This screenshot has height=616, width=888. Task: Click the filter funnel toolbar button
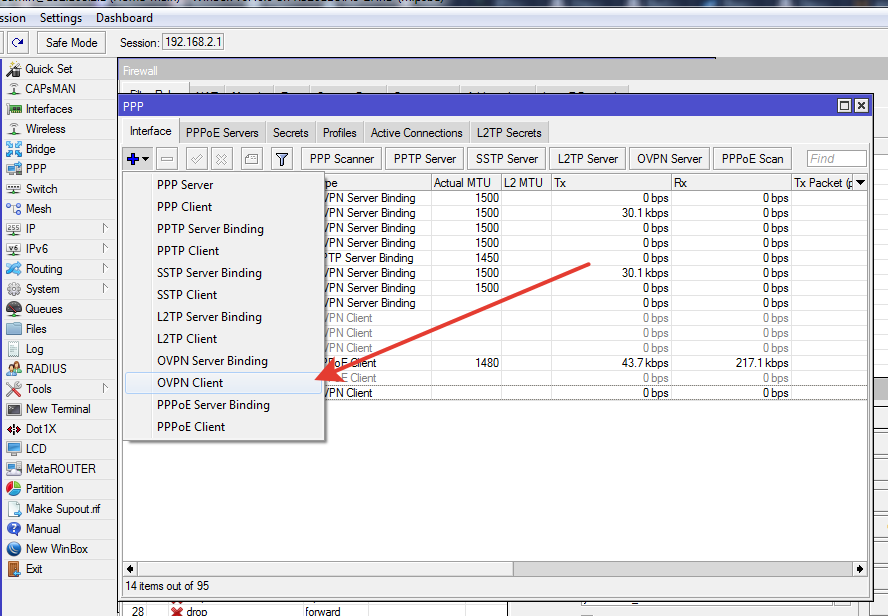pos(282,159)
